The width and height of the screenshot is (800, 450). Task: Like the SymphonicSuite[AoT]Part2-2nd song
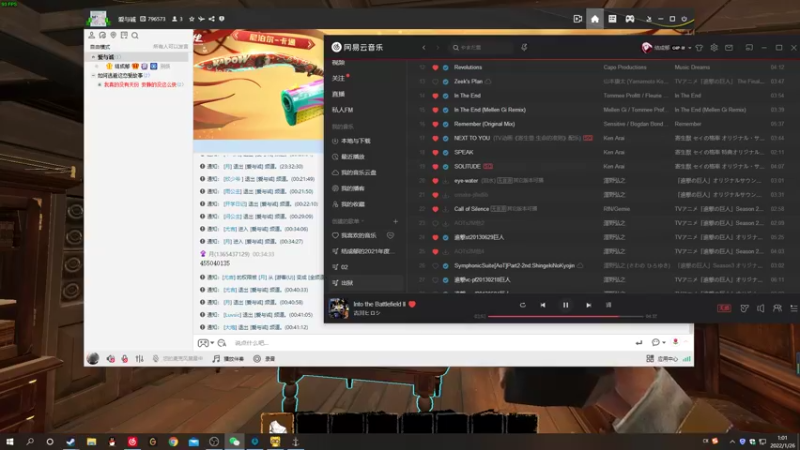pyautogui.click(x=435, y=266)
